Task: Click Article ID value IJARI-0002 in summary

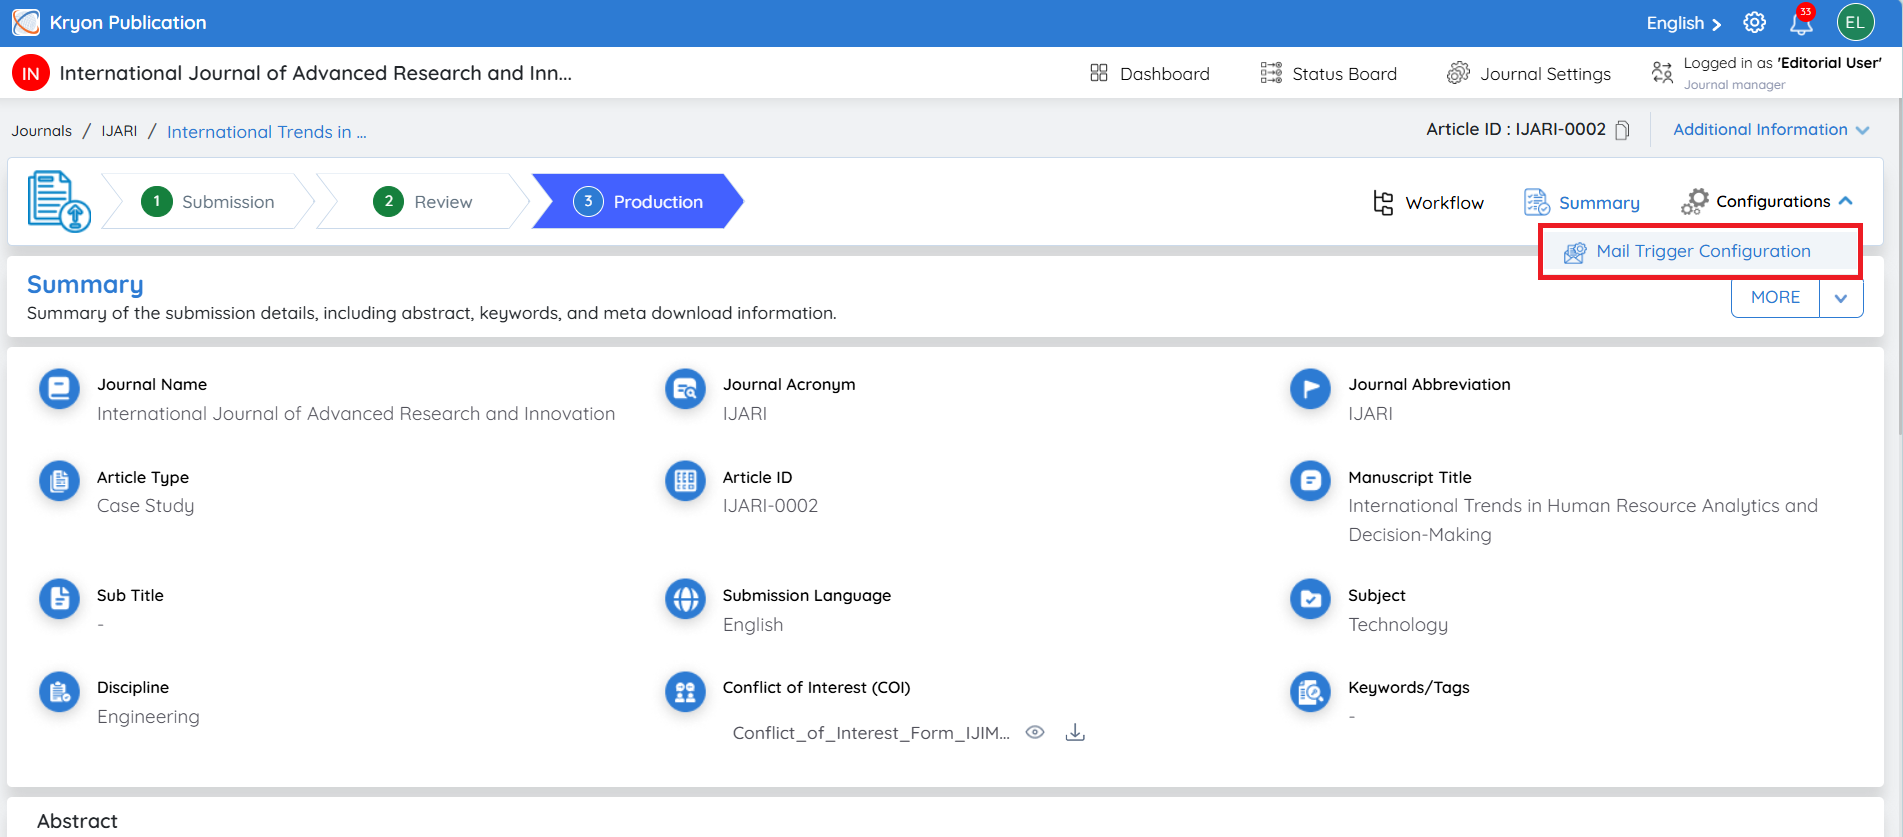Action: coord(770,506)
